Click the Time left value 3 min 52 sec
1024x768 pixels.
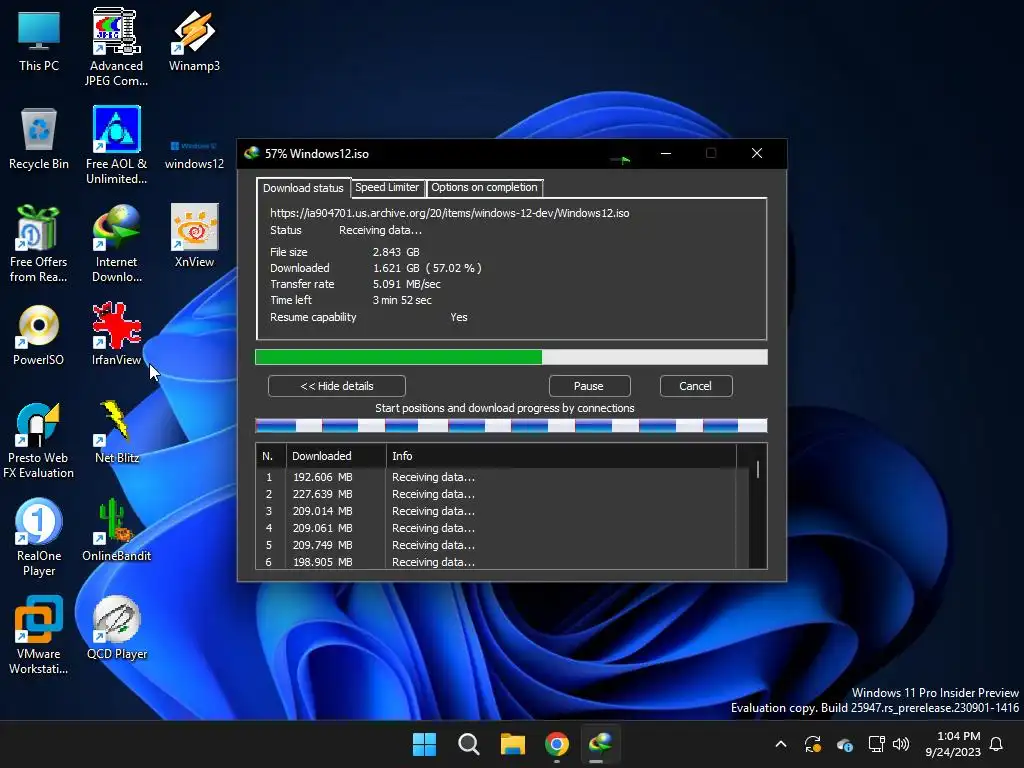(402, 300)
